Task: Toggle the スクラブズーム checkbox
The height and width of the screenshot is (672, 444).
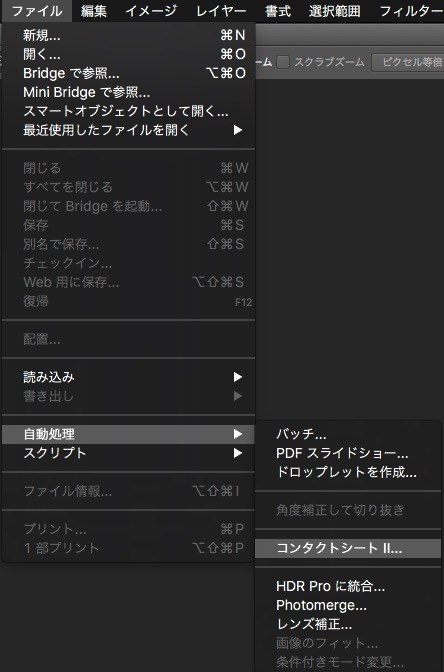Action: pyautogui.click(x=283, y=62)
